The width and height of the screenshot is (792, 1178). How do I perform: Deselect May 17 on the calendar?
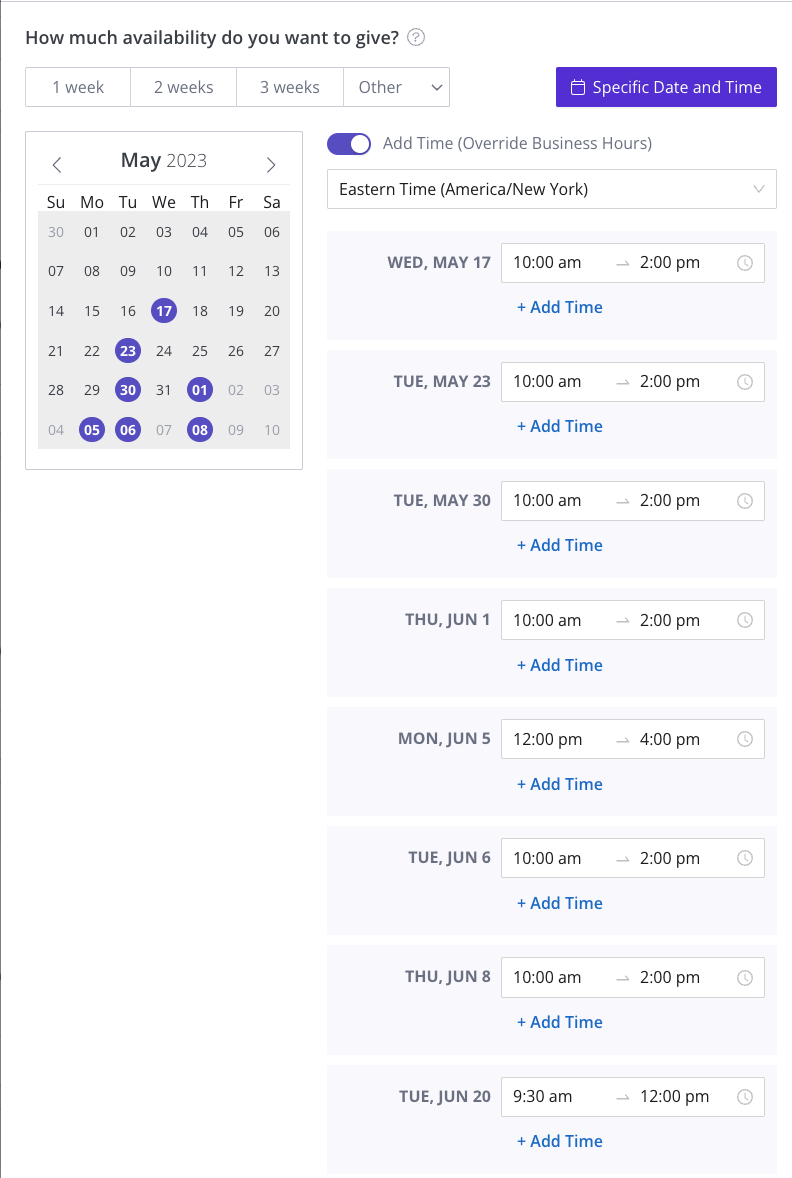(x=164, y=310)
